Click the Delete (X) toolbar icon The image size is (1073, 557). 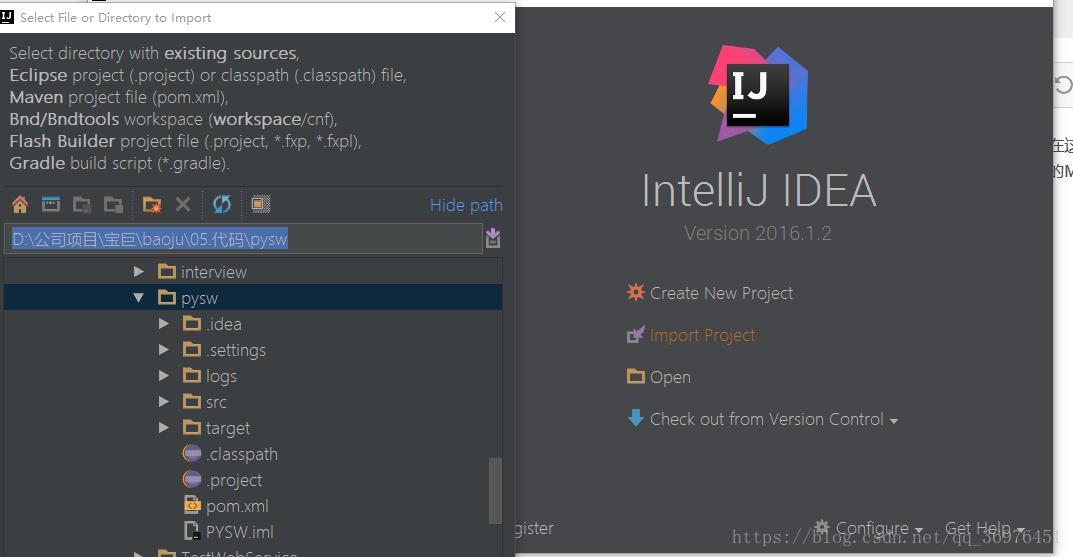coord(183,204)
